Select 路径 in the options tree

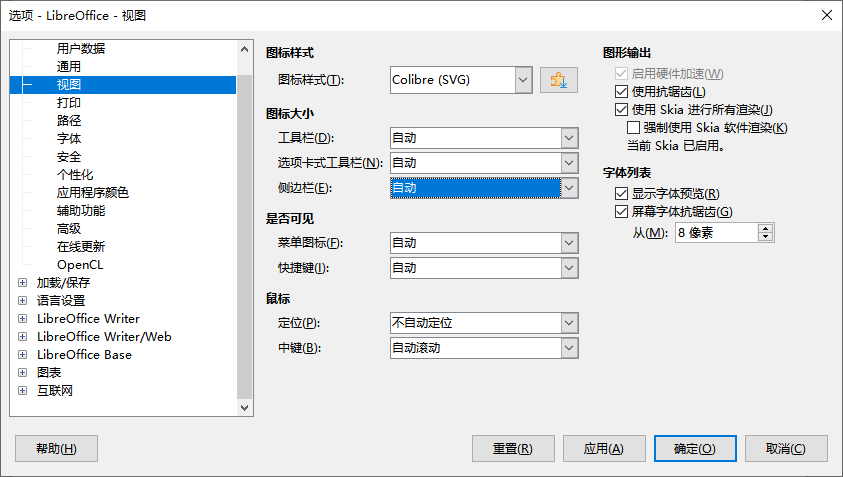(69, 120)
